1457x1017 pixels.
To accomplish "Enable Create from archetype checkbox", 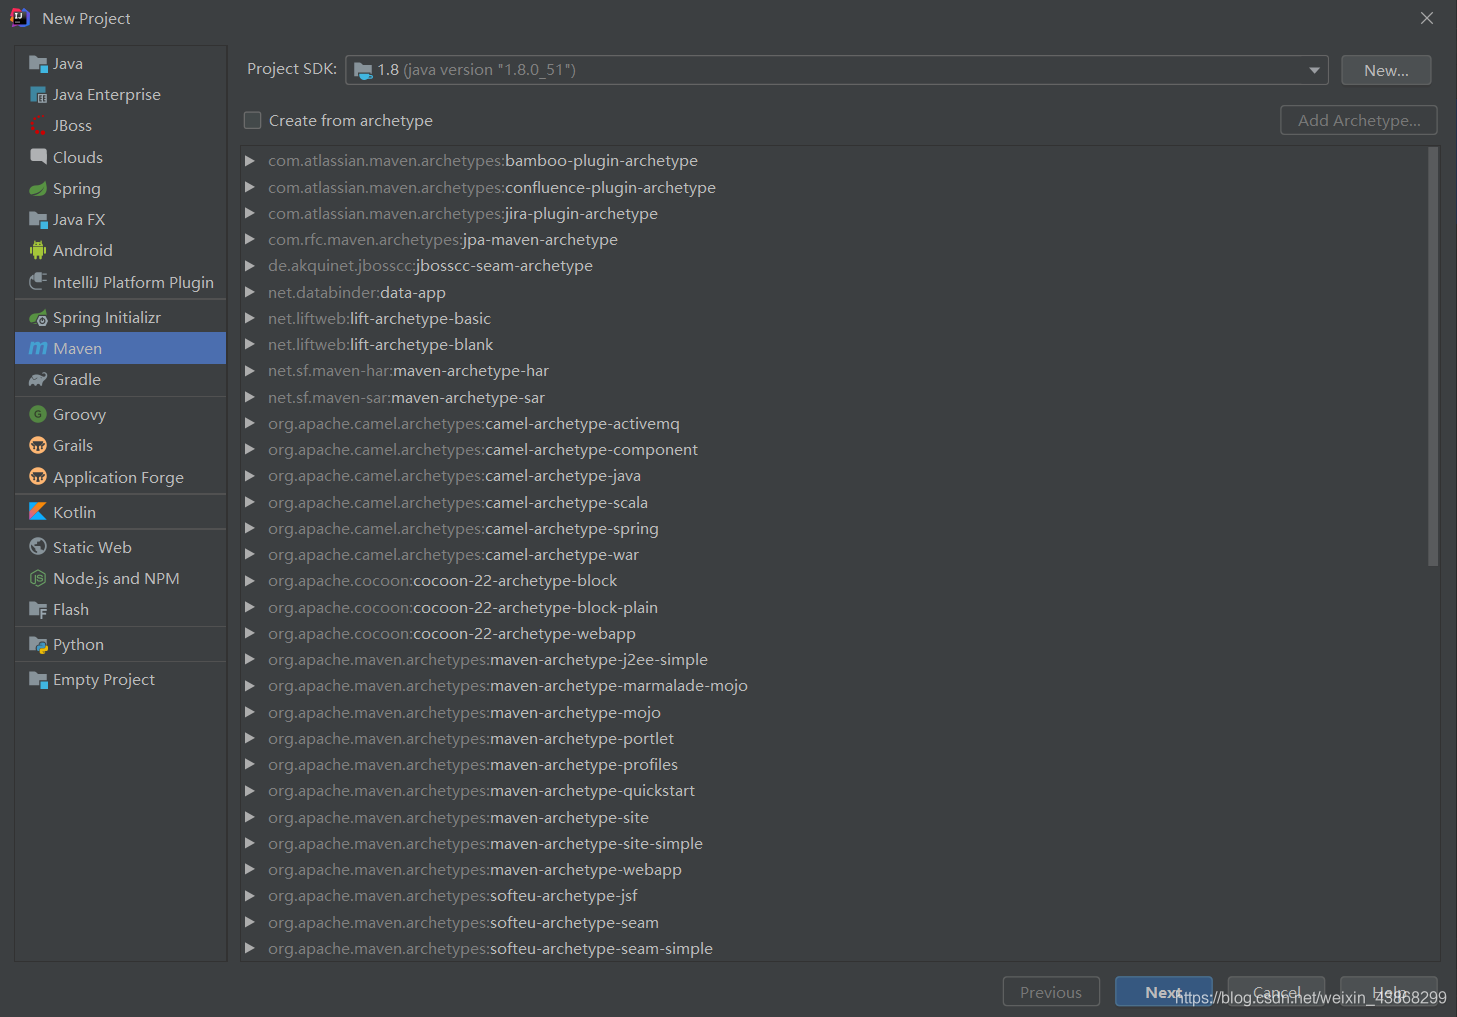I will [253, 120].
